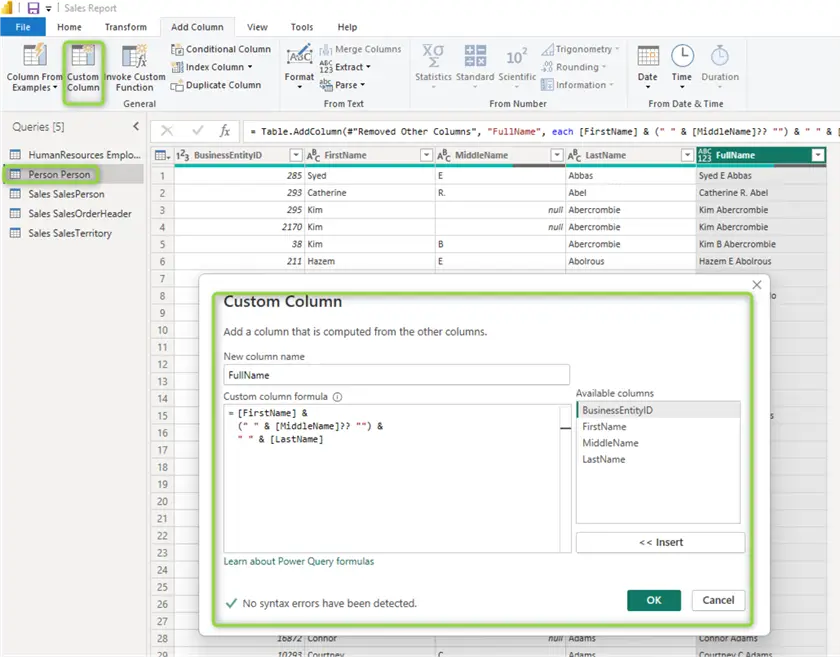
Task: Open the LastName column filter dropdown
Action: 687,155
